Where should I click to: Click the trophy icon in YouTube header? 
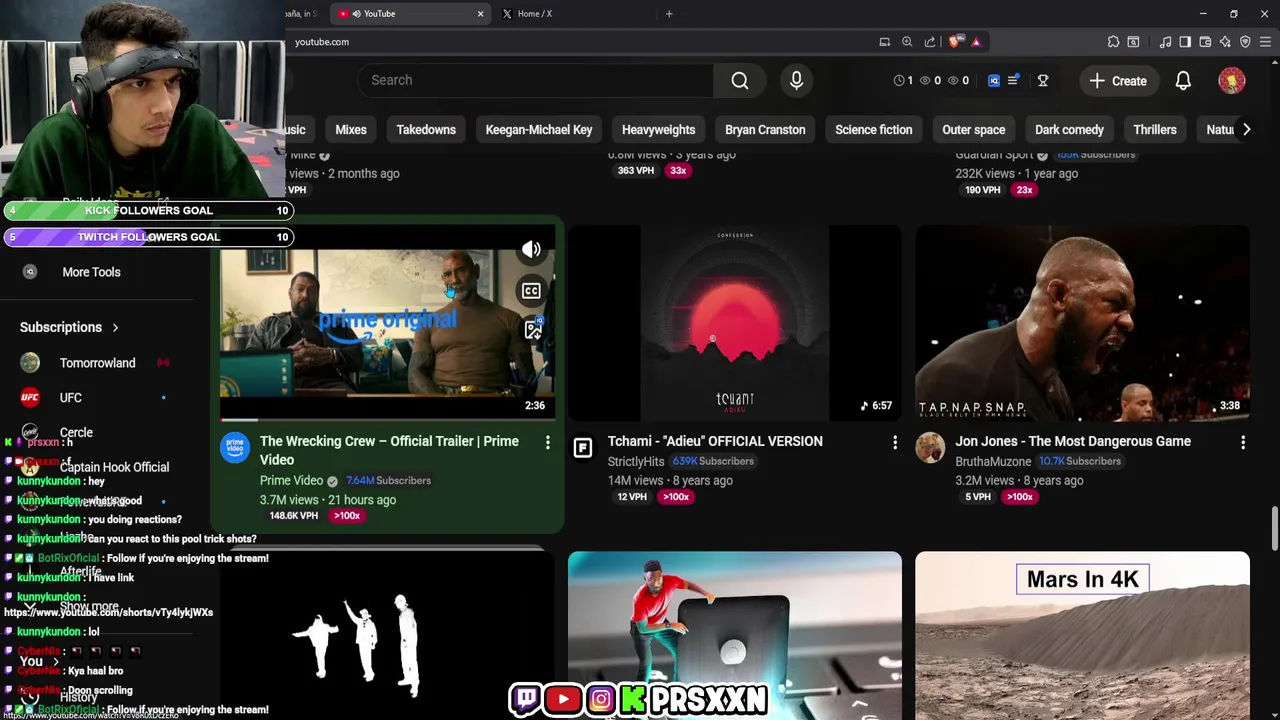point(1043,81)
